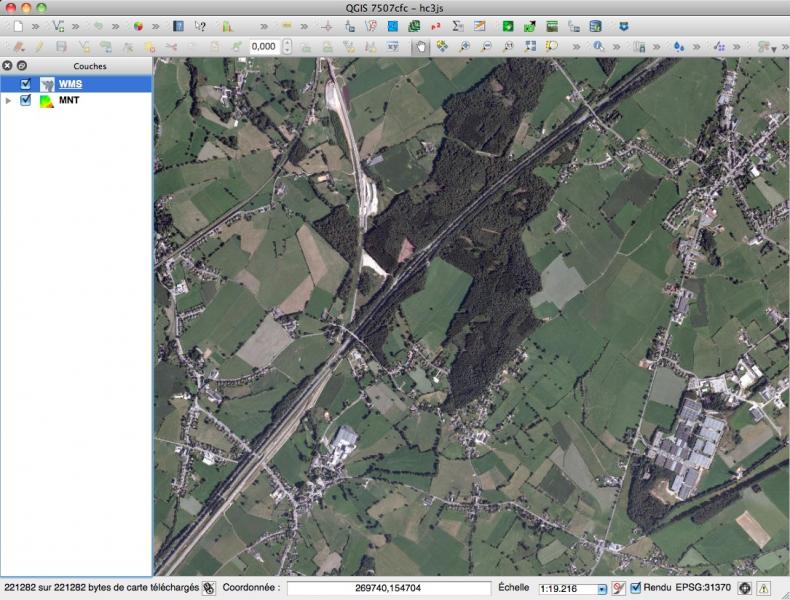Open the What's This help cursor icon
The height and width of the screenshot is (600, 790).
pos(200,26)
